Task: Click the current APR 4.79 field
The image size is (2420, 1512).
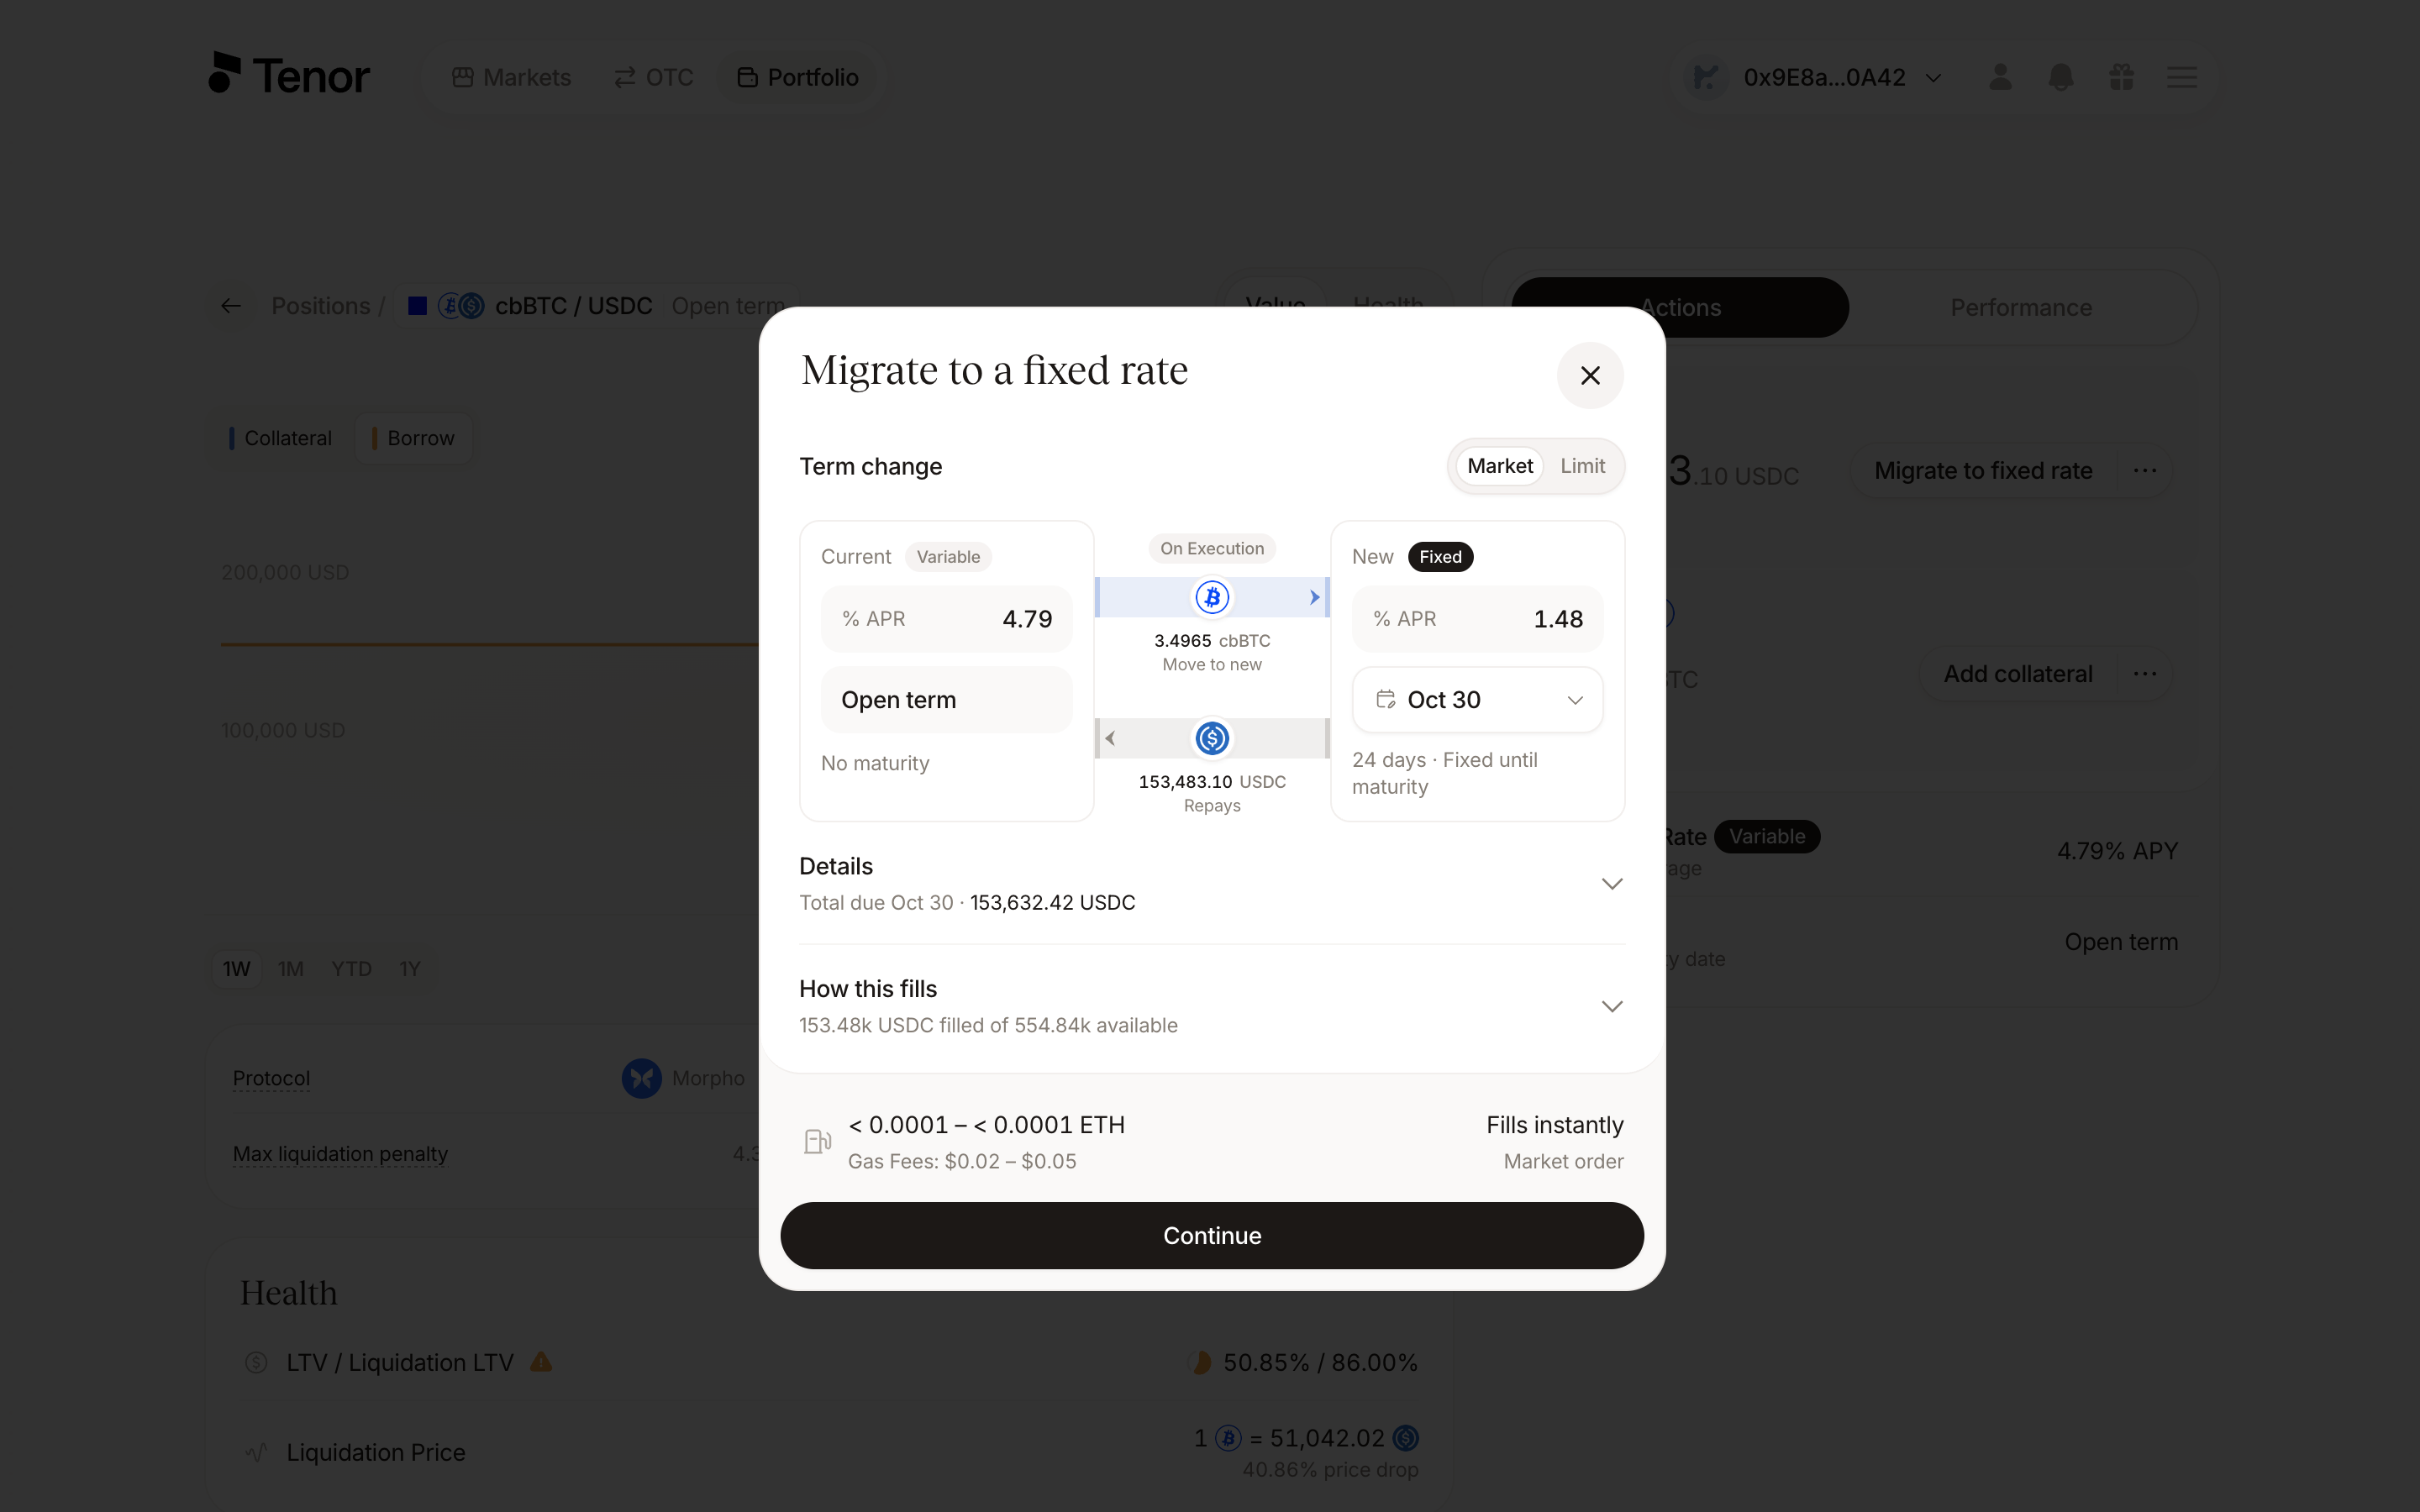Action: pyautogui.click(x=946, y=619)
